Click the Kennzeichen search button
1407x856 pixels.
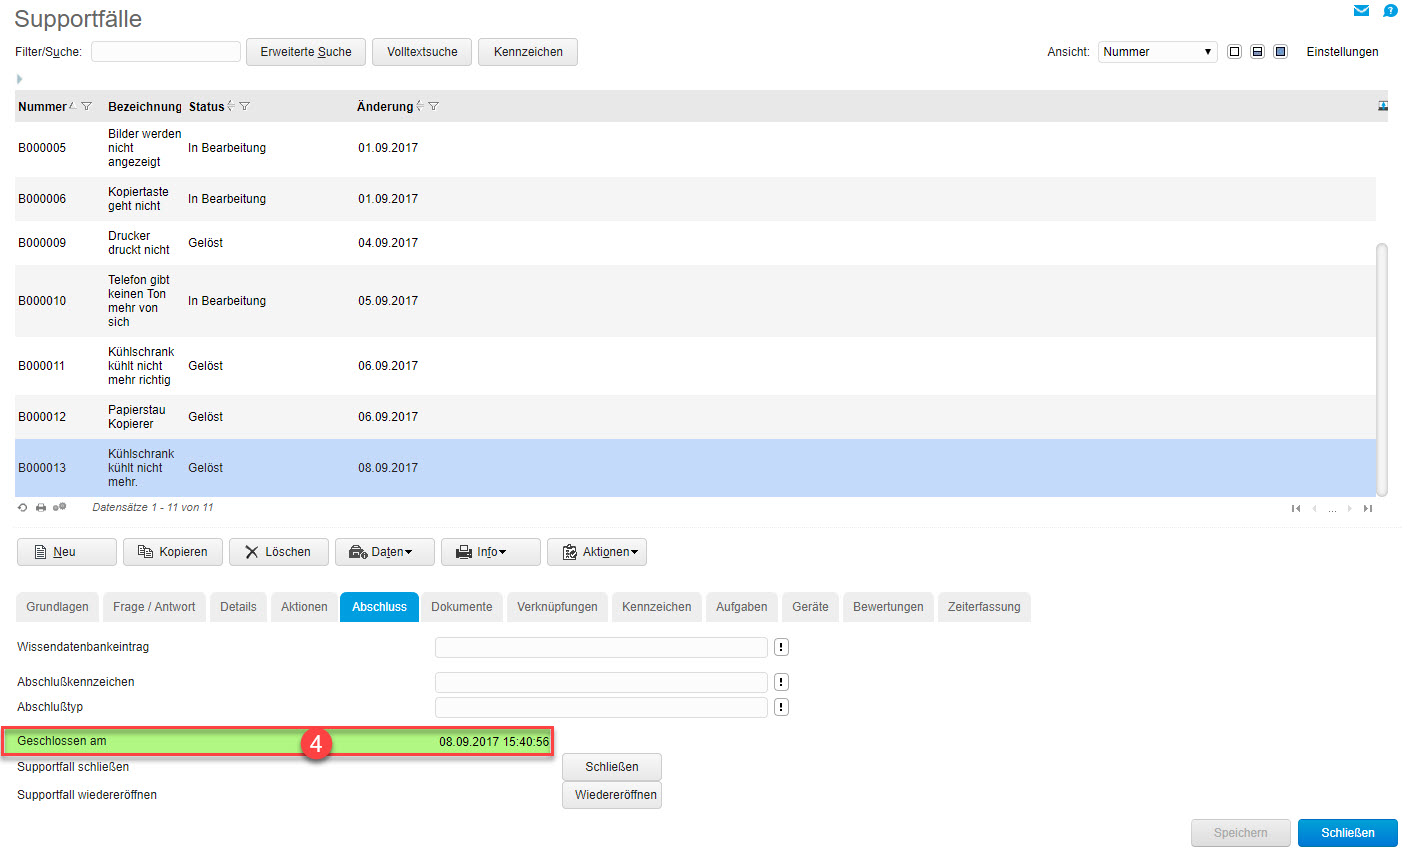pos(528,52)
